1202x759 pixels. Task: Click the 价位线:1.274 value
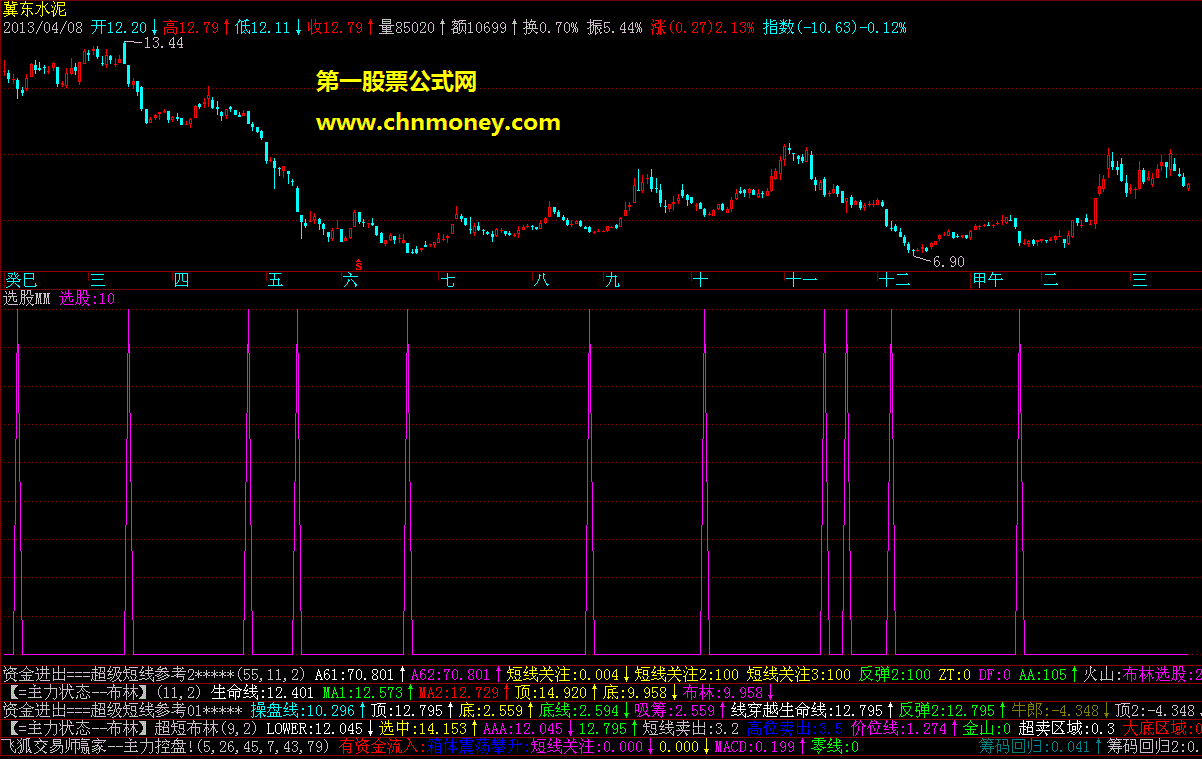898,728
